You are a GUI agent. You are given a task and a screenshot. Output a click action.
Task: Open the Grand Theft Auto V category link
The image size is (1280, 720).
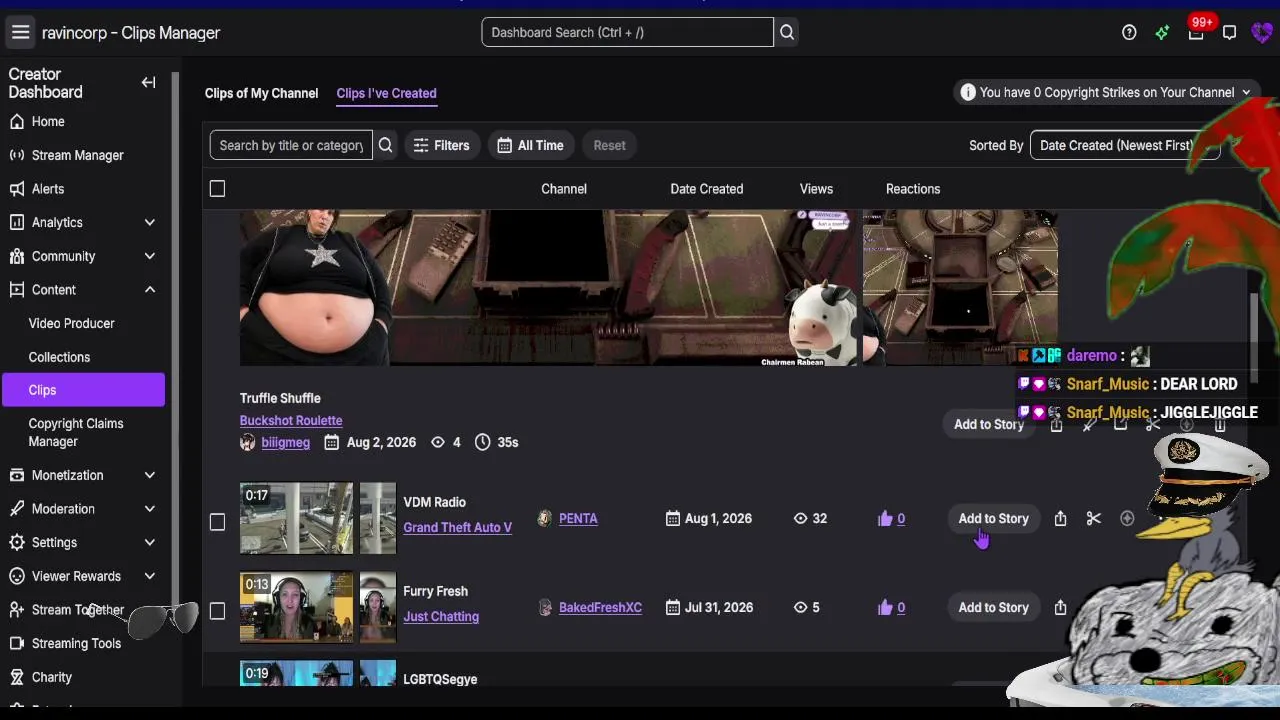[457, 527]
